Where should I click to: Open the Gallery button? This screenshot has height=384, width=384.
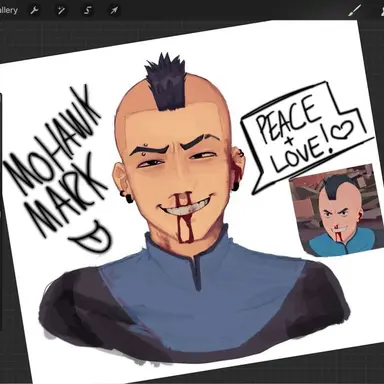(8, 10)
